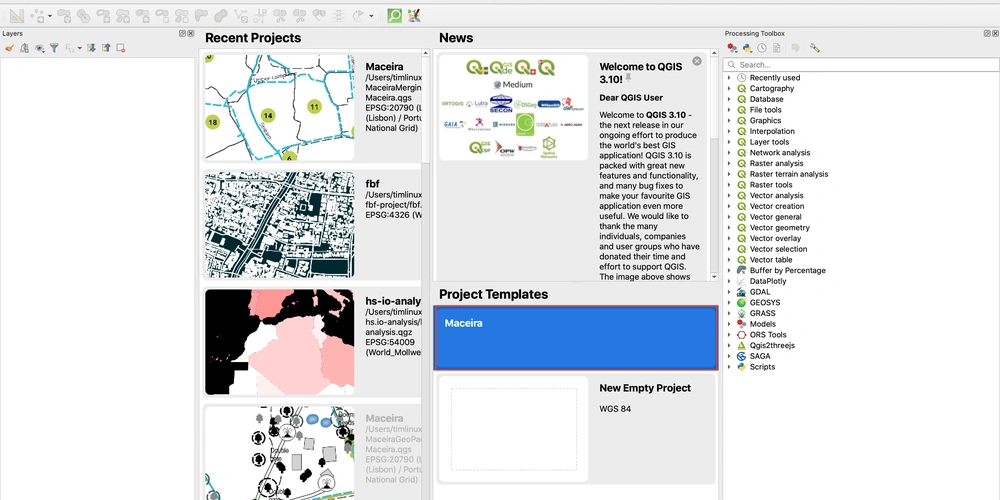Dismiss the Welcome to QGIS 3.10 news item
The width and height of the screenshot is (1000, 500).
[x=696, y=61]
